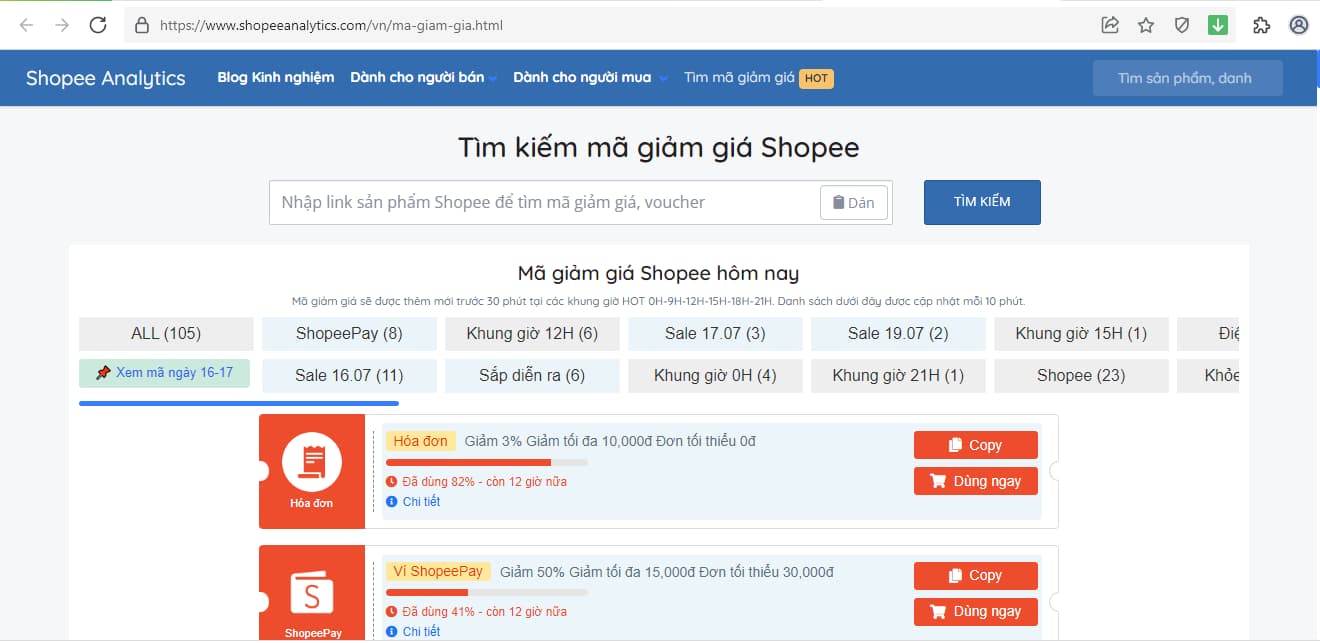The height and width of the screenshot is (643, 1320).
Task: Click the share page icon in address bar
Action: (x=1110, y=25)
